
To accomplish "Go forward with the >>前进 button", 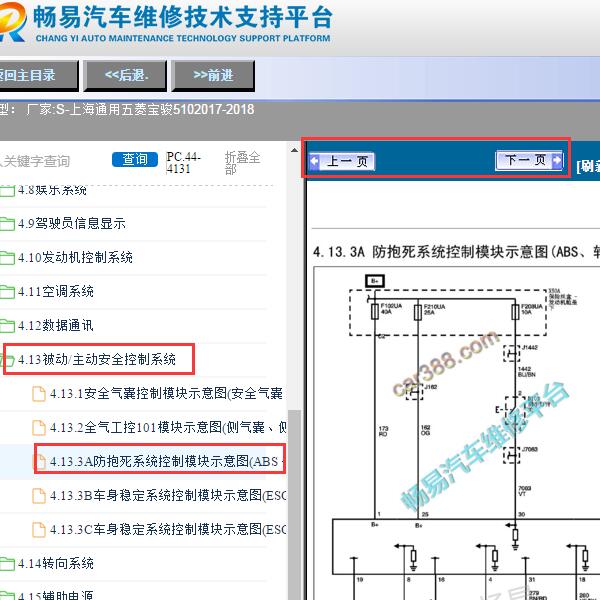I will point(213,75).
